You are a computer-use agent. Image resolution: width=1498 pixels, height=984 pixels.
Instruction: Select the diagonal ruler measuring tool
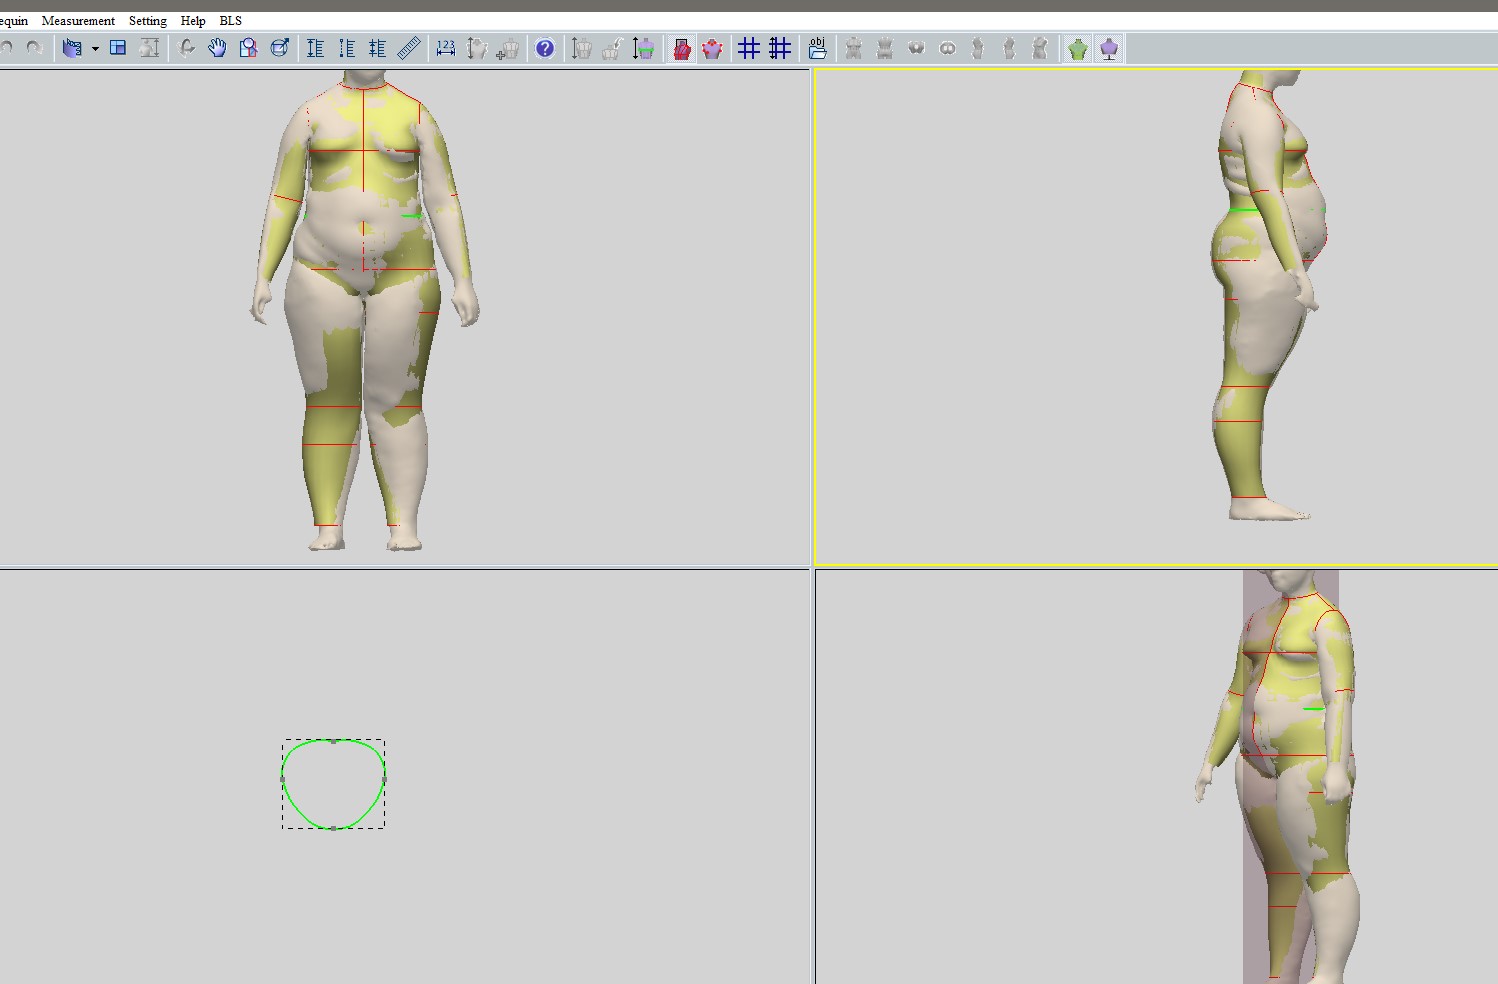coord(408,48)
